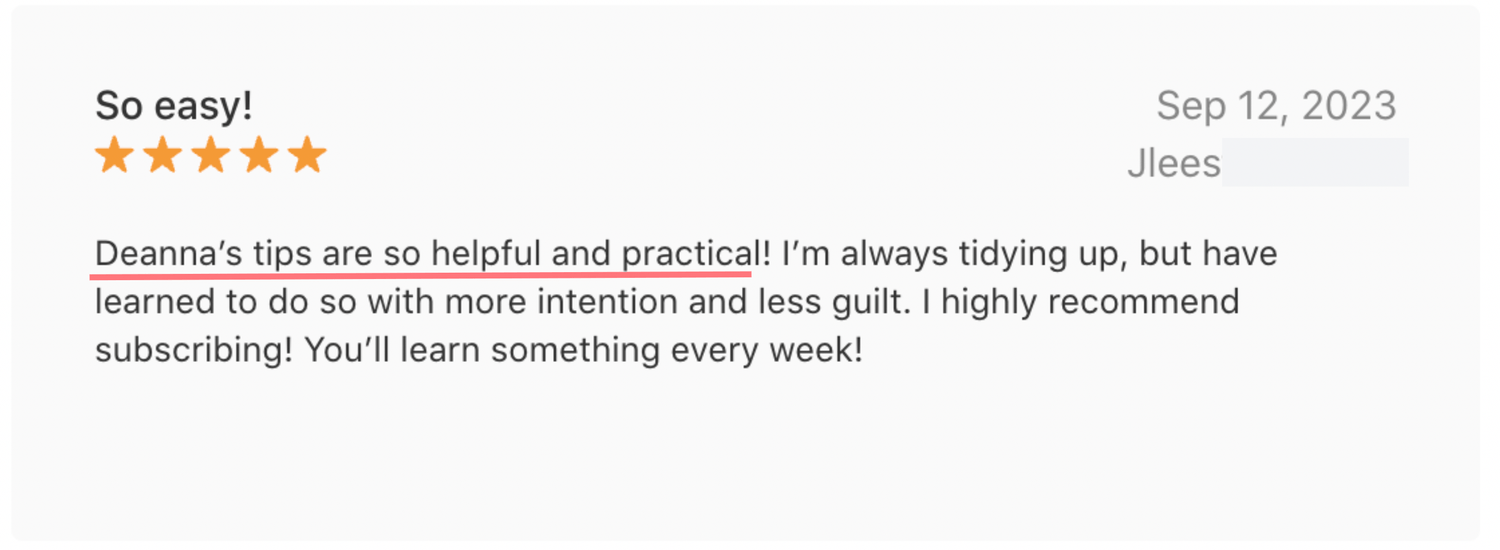Screen dimensions: 1500x550
Task: Click the Sep 12, 2023 review date
Action: (1276, 106)
